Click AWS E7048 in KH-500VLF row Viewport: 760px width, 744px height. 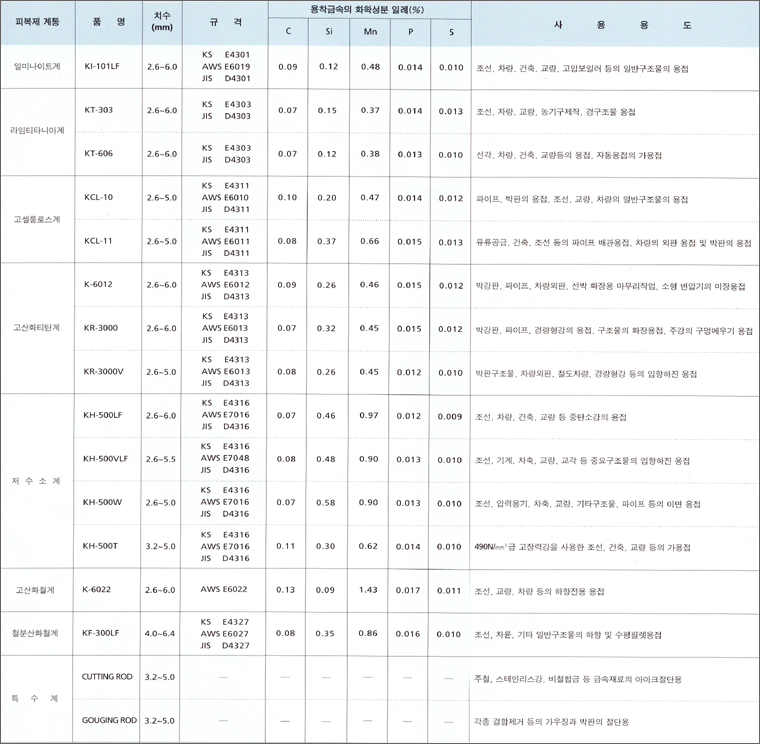tap(225, 458)
